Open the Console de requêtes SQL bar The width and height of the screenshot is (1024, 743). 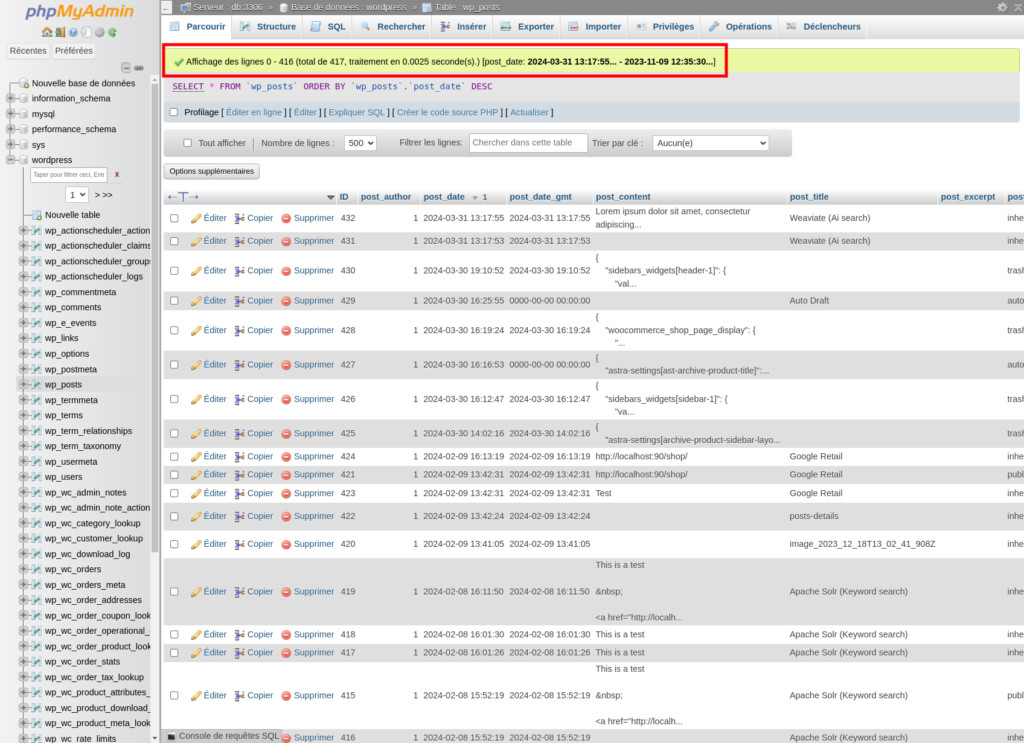point(223,736)
